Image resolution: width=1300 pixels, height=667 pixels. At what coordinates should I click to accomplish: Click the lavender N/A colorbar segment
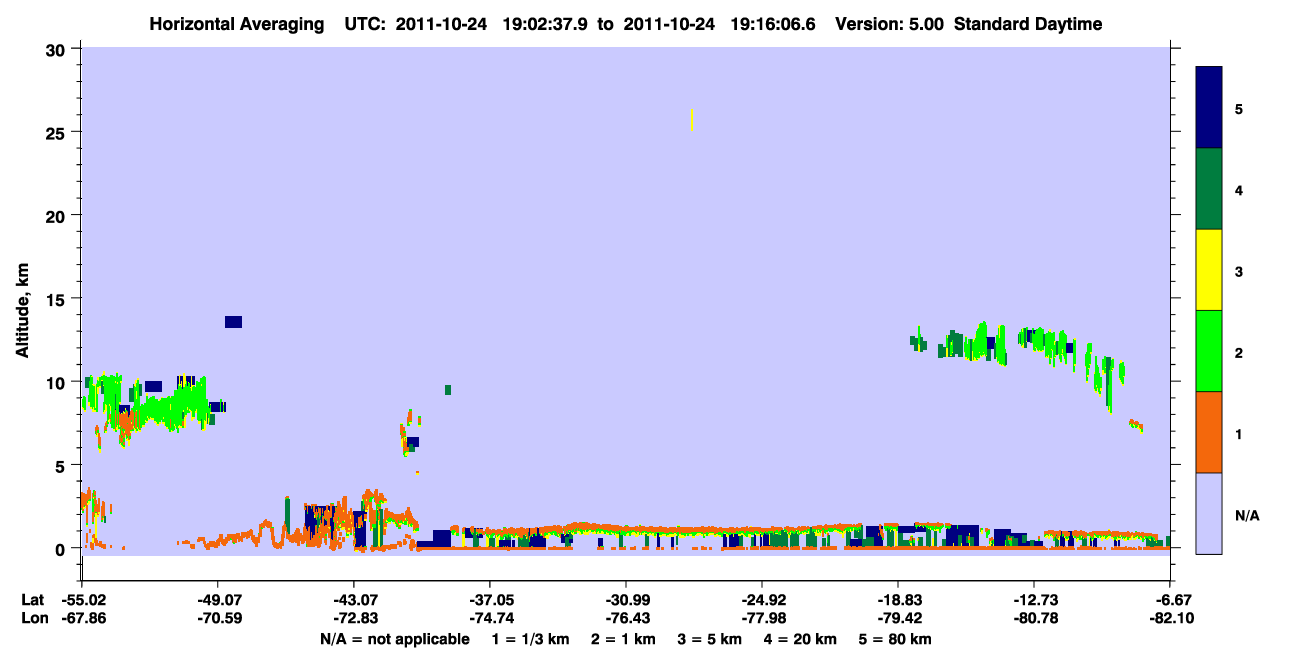pyautogui.click(x=1209, y=513)
